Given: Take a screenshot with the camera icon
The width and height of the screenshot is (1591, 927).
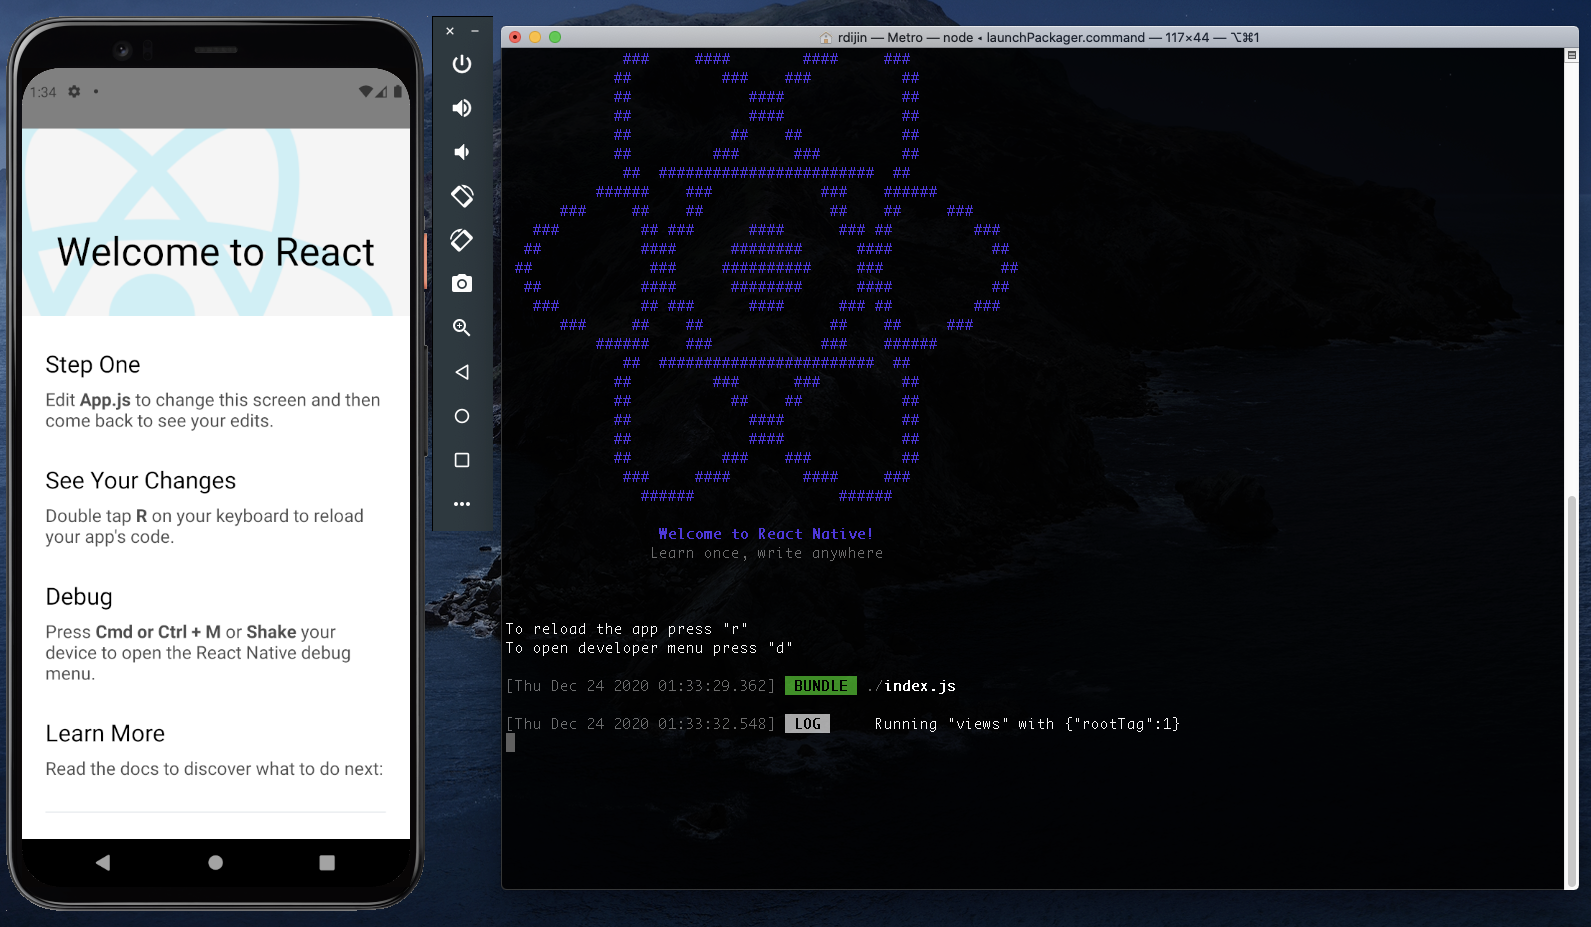Looking at the screenshot, I should 462,284.
